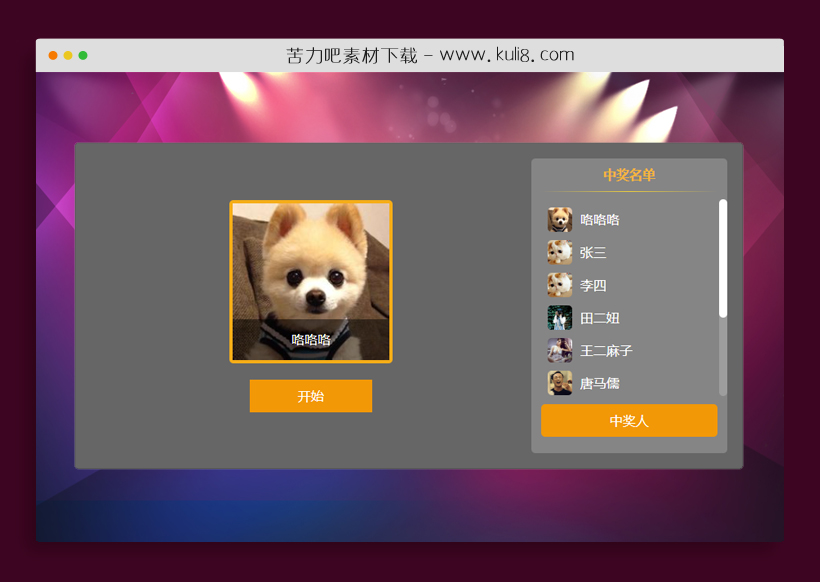Click the window title text with www.kuli8.com

(x=430, y=55)
